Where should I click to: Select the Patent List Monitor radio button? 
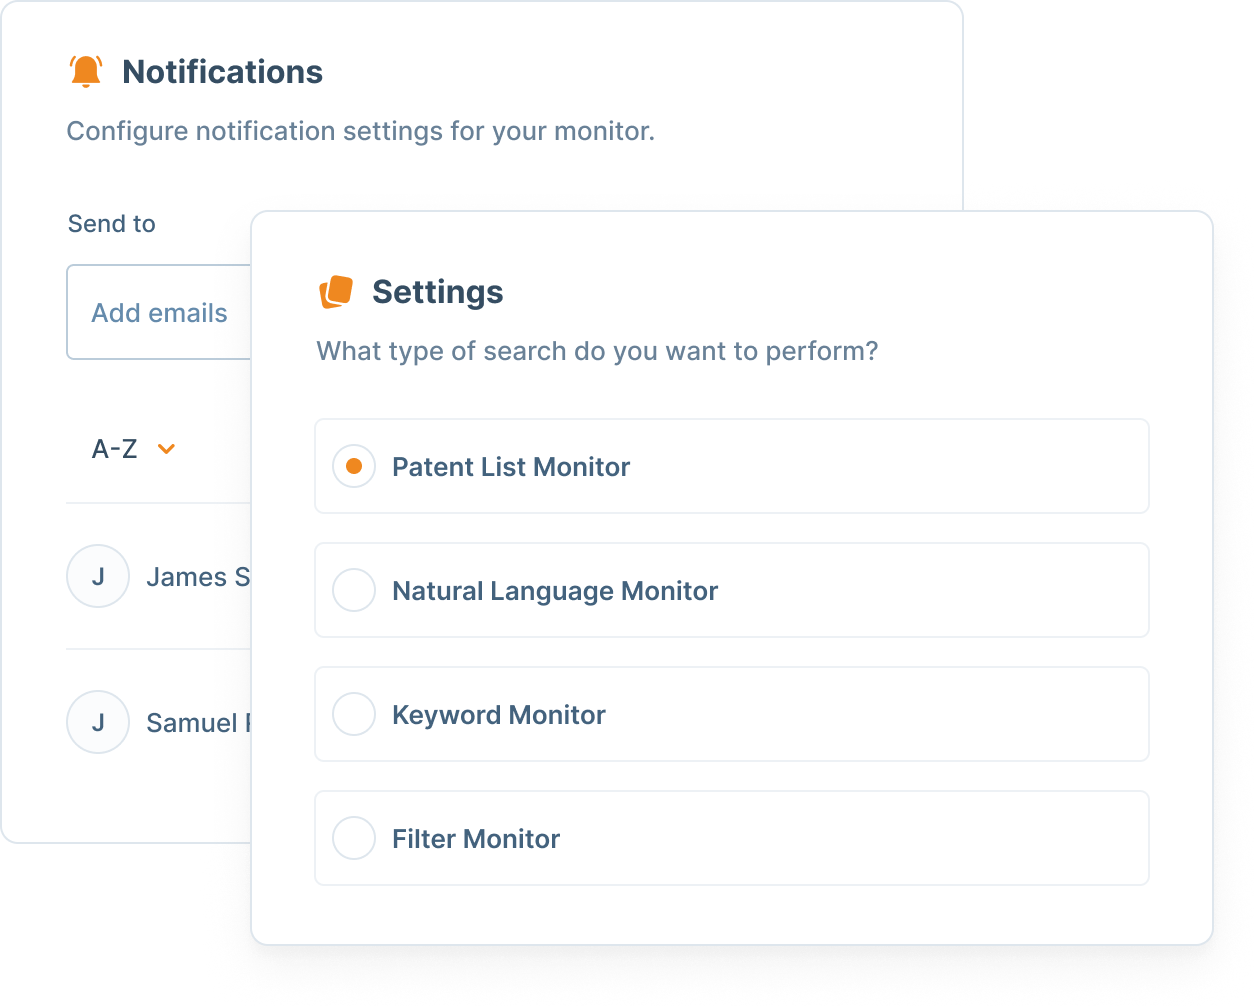click(353, 466)
